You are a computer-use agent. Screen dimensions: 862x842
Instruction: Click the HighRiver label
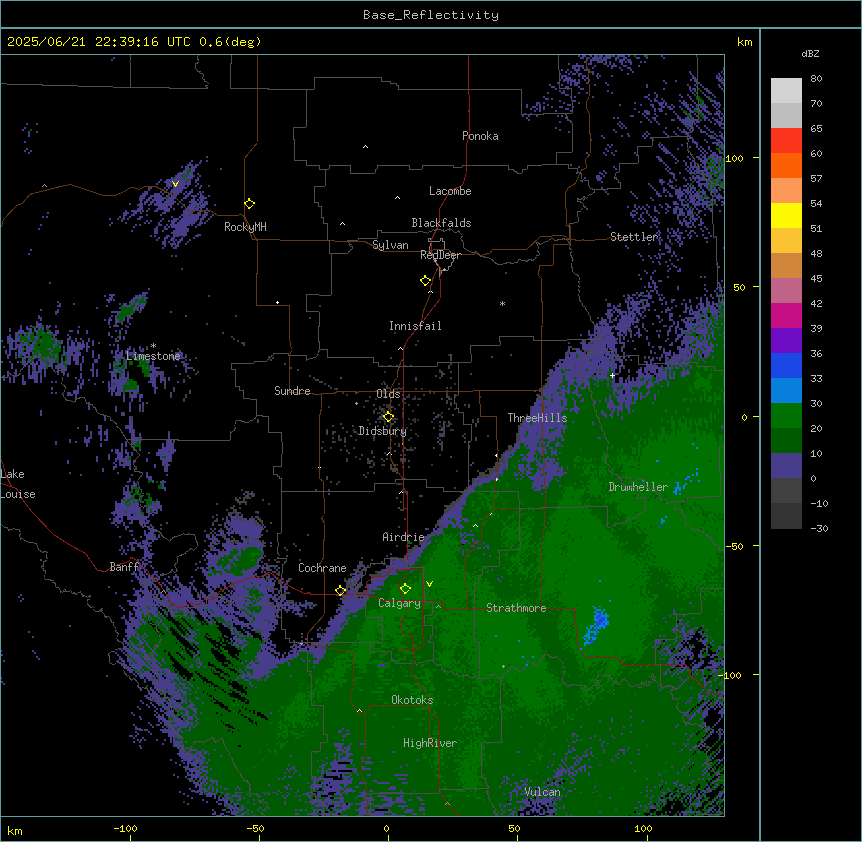tap(430, 743)
